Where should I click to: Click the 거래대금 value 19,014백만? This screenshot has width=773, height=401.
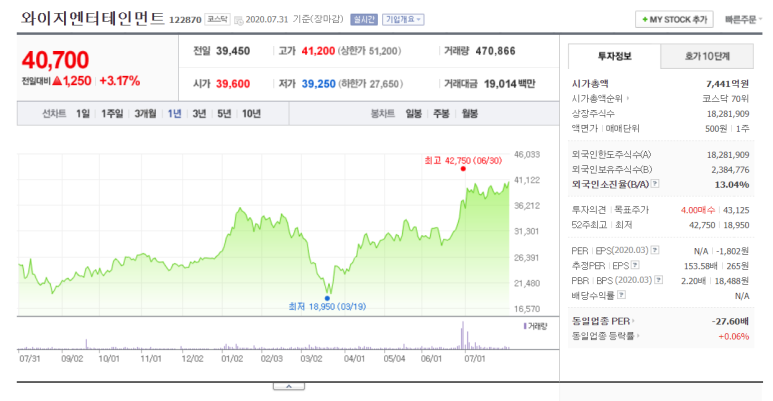(509, 84)
